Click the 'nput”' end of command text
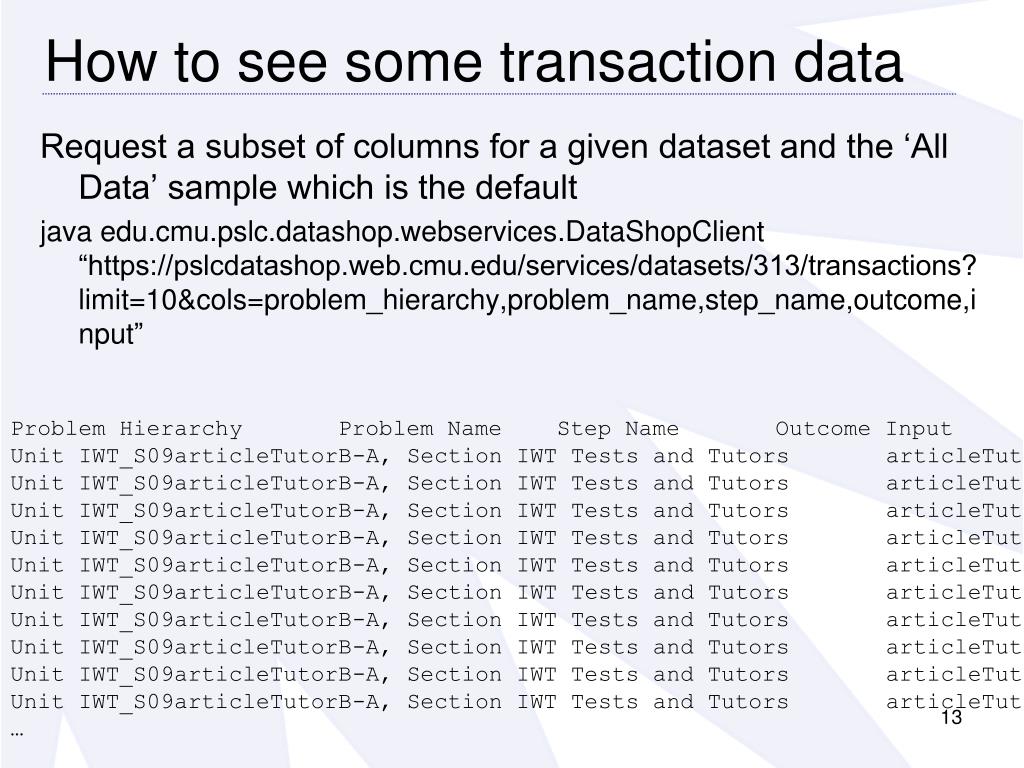 (x=110, y=334)
